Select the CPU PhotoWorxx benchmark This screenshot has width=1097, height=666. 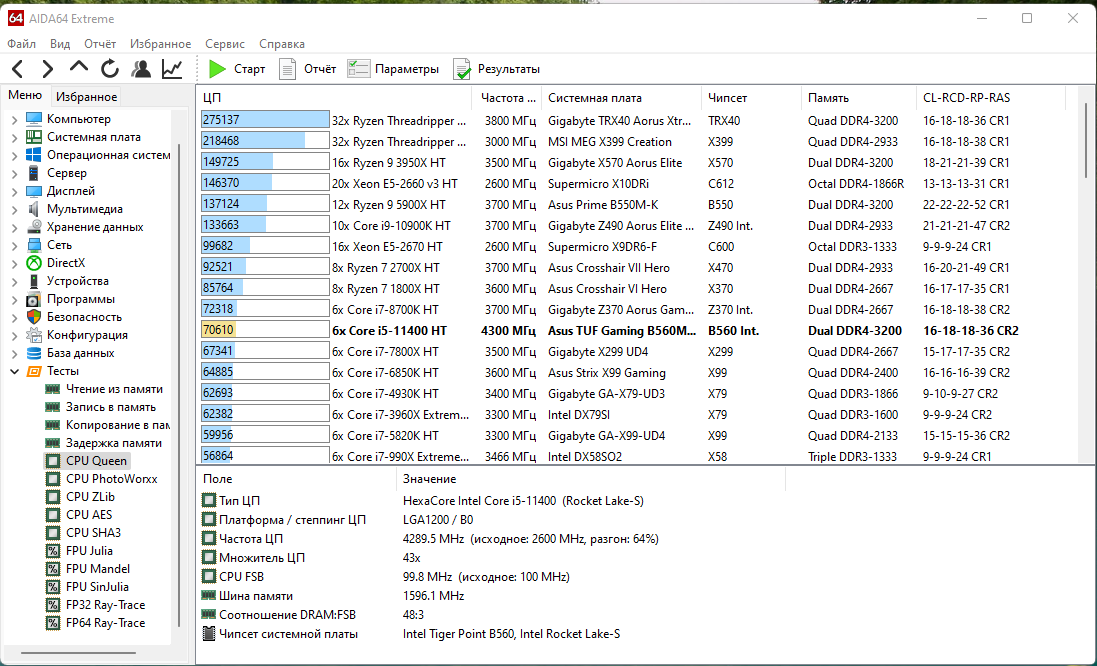click(x=101, y=479)
